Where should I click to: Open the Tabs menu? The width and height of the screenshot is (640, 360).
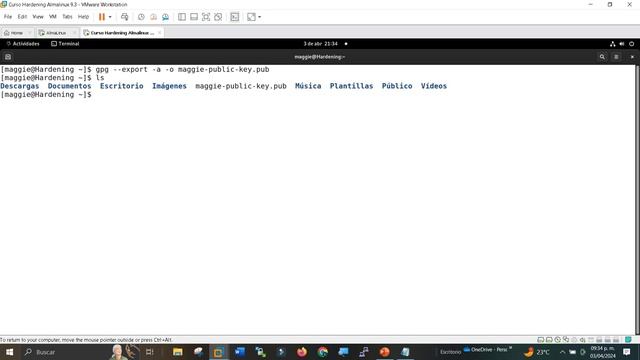coord(67,17)
